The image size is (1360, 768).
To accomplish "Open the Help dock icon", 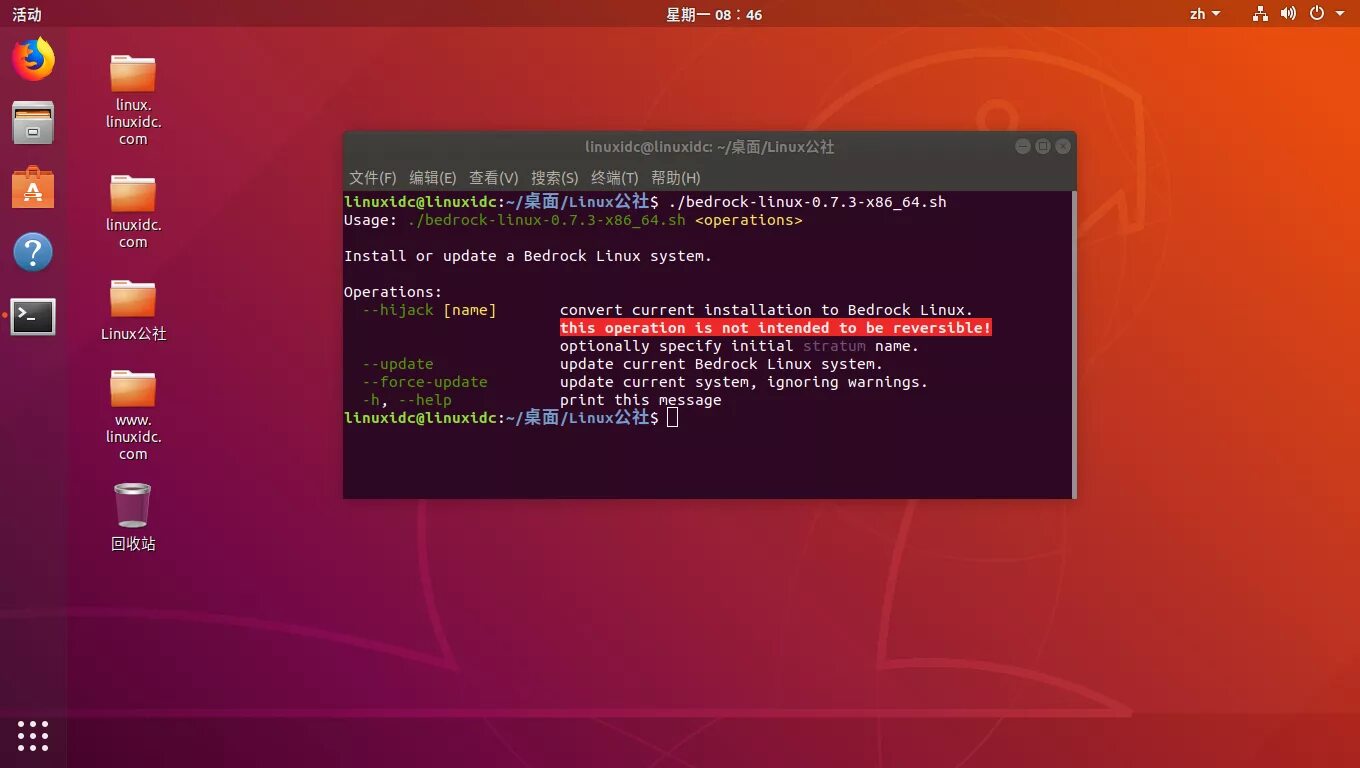I will click(33, 252).
